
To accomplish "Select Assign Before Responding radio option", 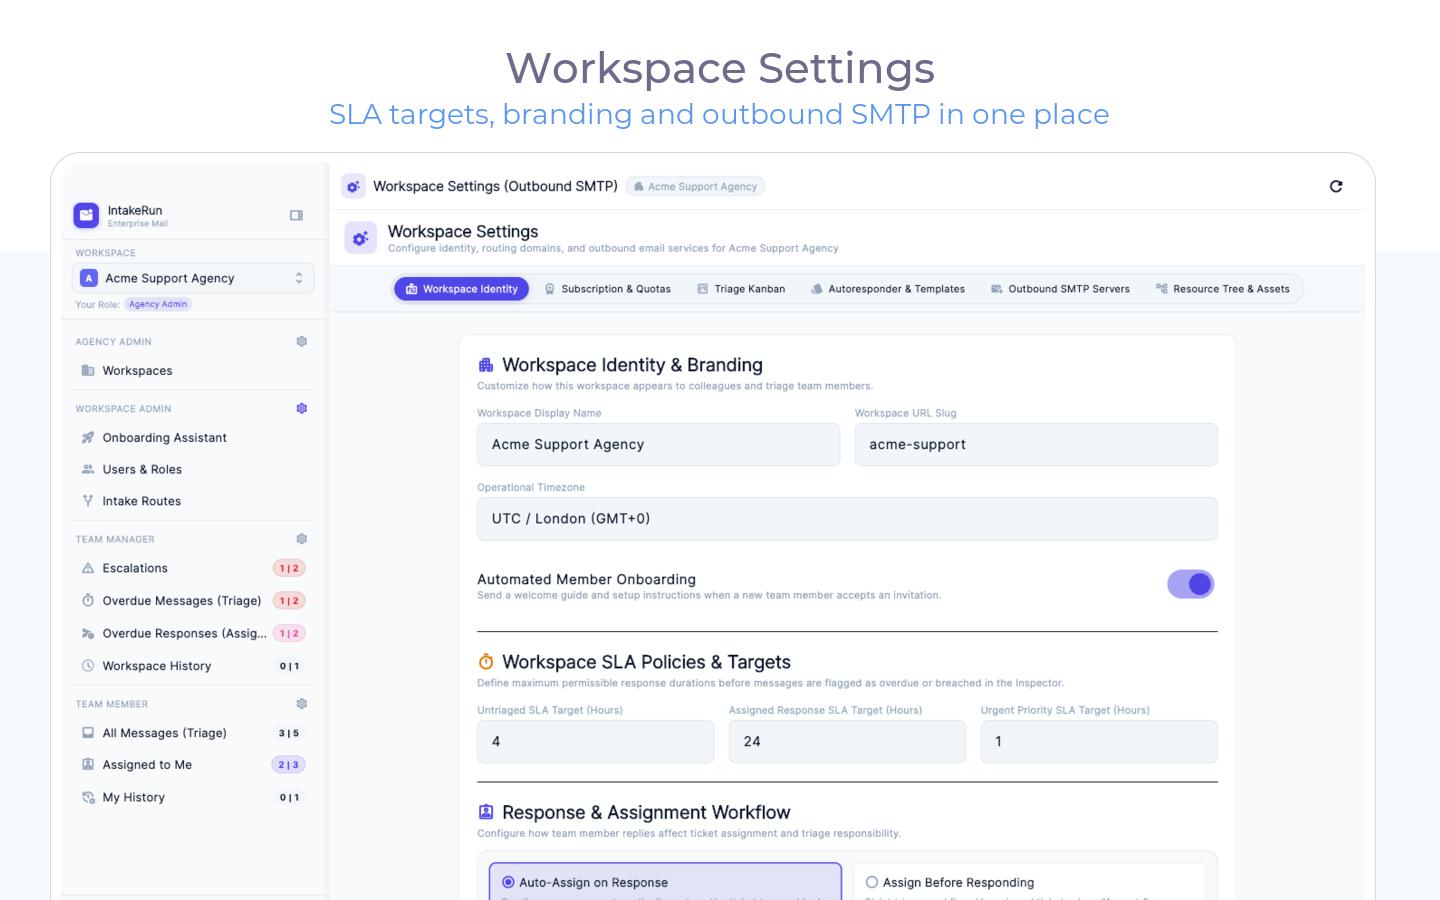I will (x=872, y=882).
